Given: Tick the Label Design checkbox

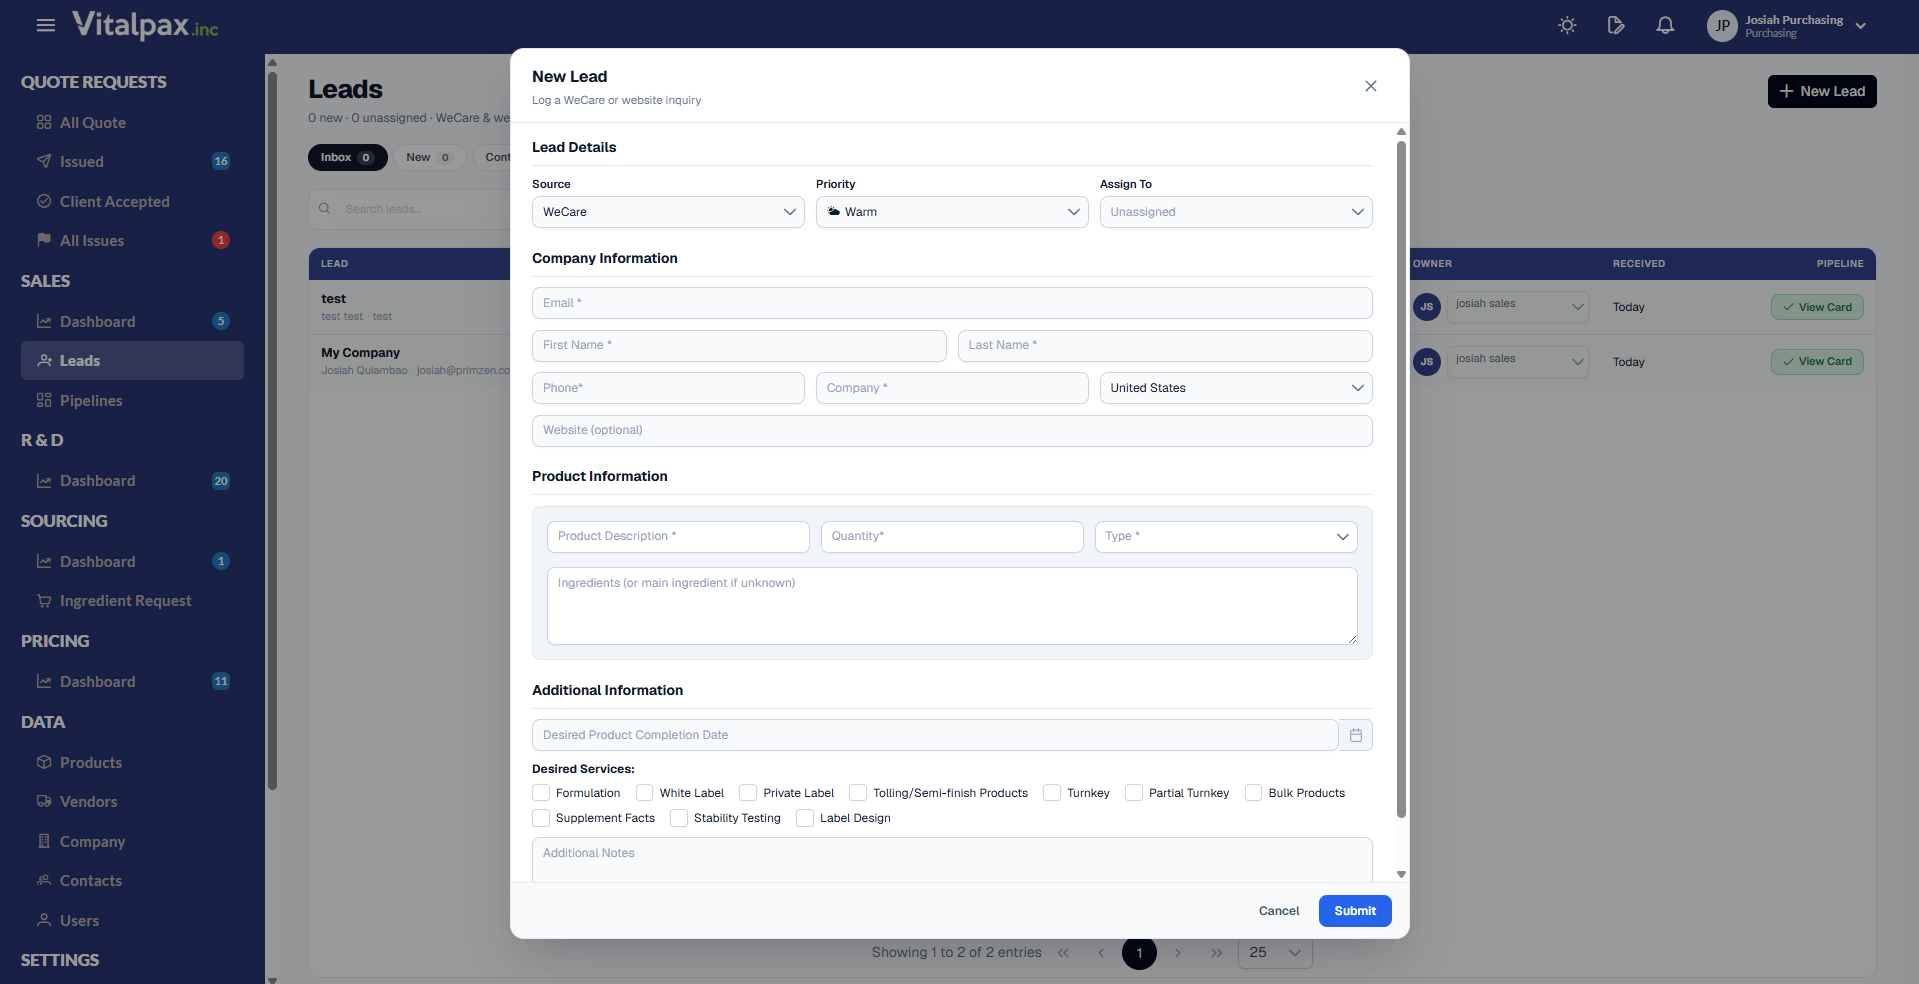Looking at the screenshot, I should click(805, 818).
